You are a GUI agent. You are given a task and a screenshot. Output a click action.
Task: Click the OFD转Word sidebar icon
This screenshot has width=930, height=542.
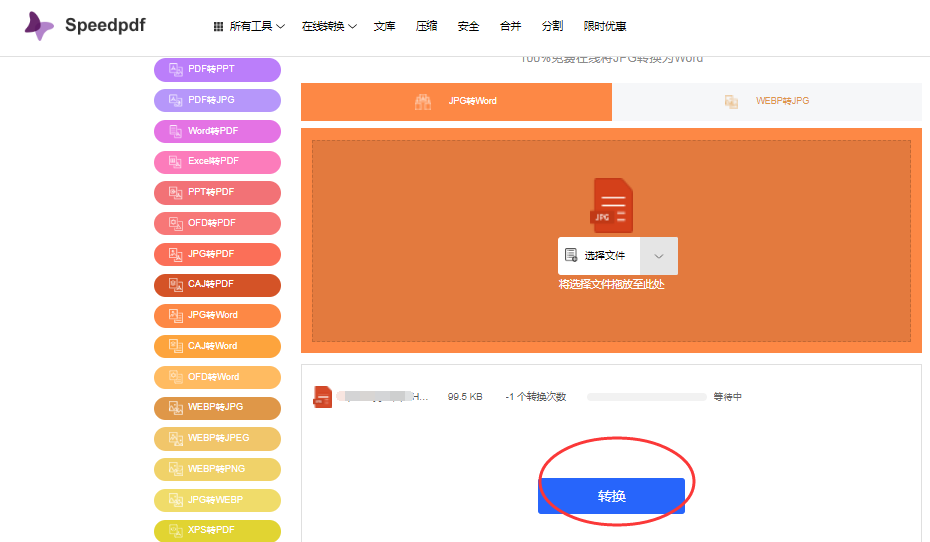pyautogui.click(x=176, y=377)
